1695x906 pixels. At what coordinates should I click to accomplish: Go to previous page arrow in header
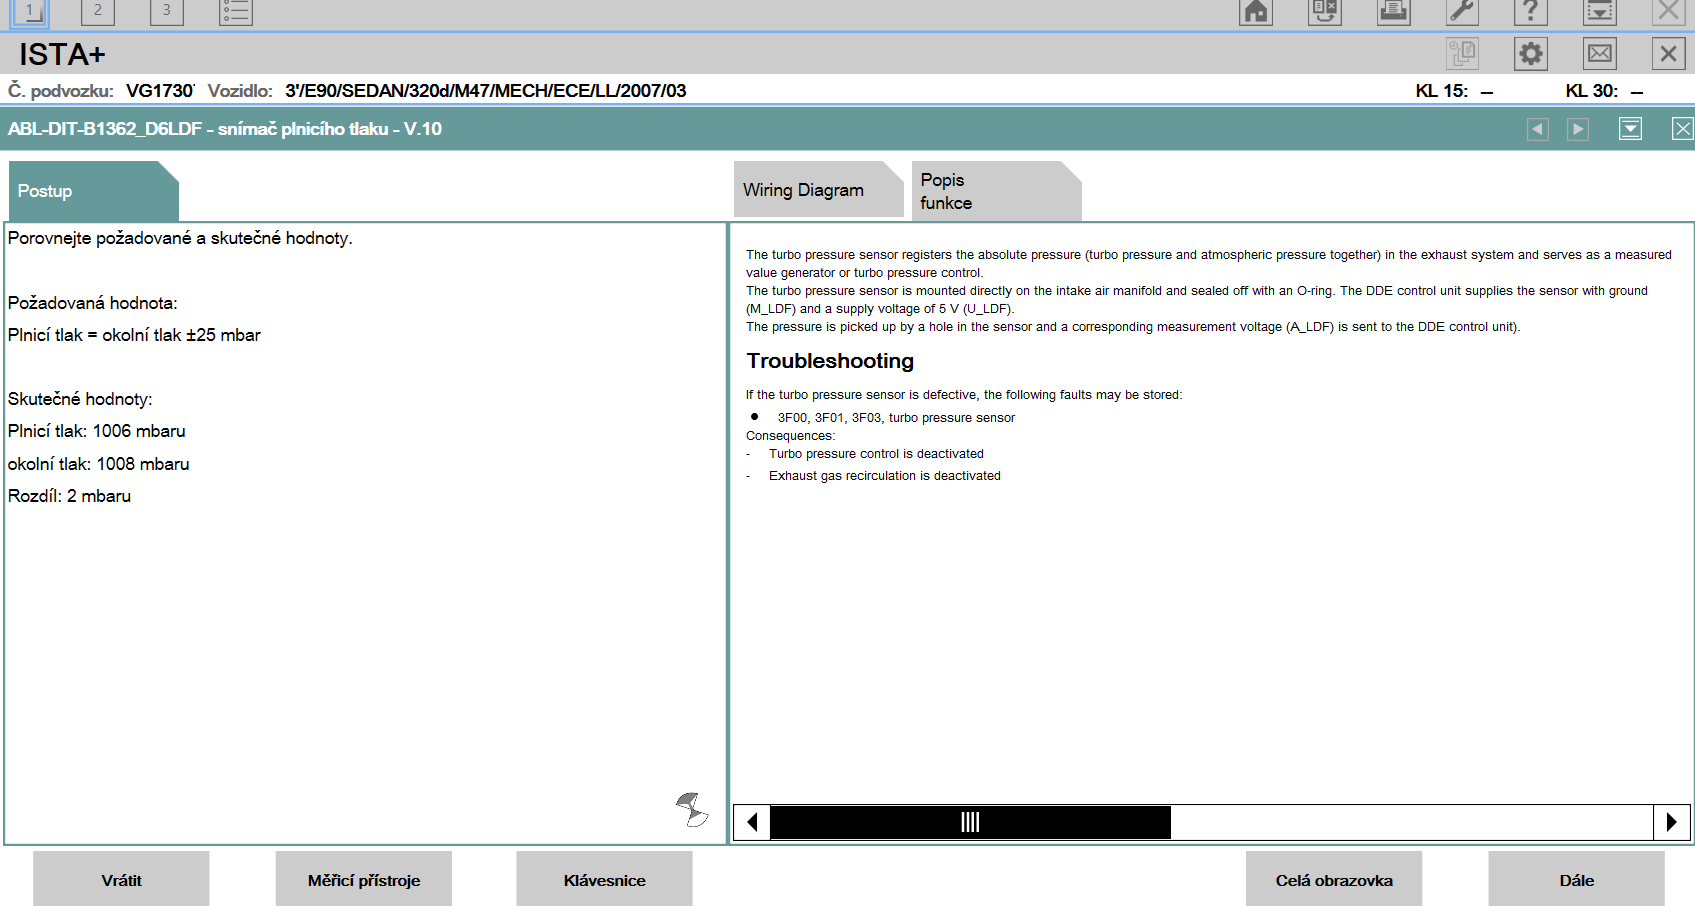(1538, 129)
